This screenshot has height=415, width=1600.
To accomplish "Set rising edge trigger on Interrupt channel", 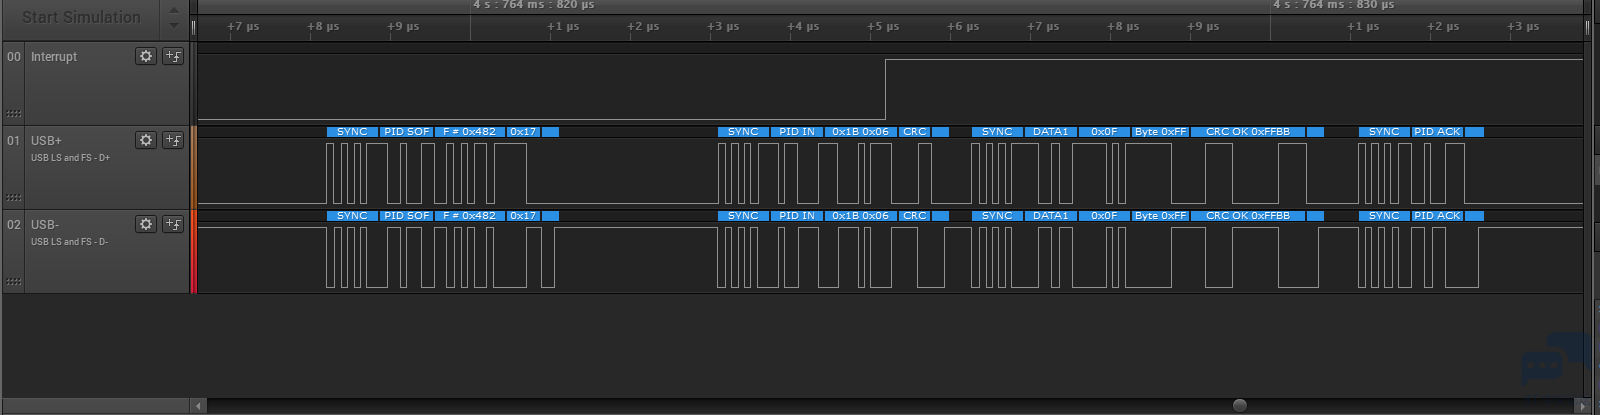I will [x=173, y=56].
